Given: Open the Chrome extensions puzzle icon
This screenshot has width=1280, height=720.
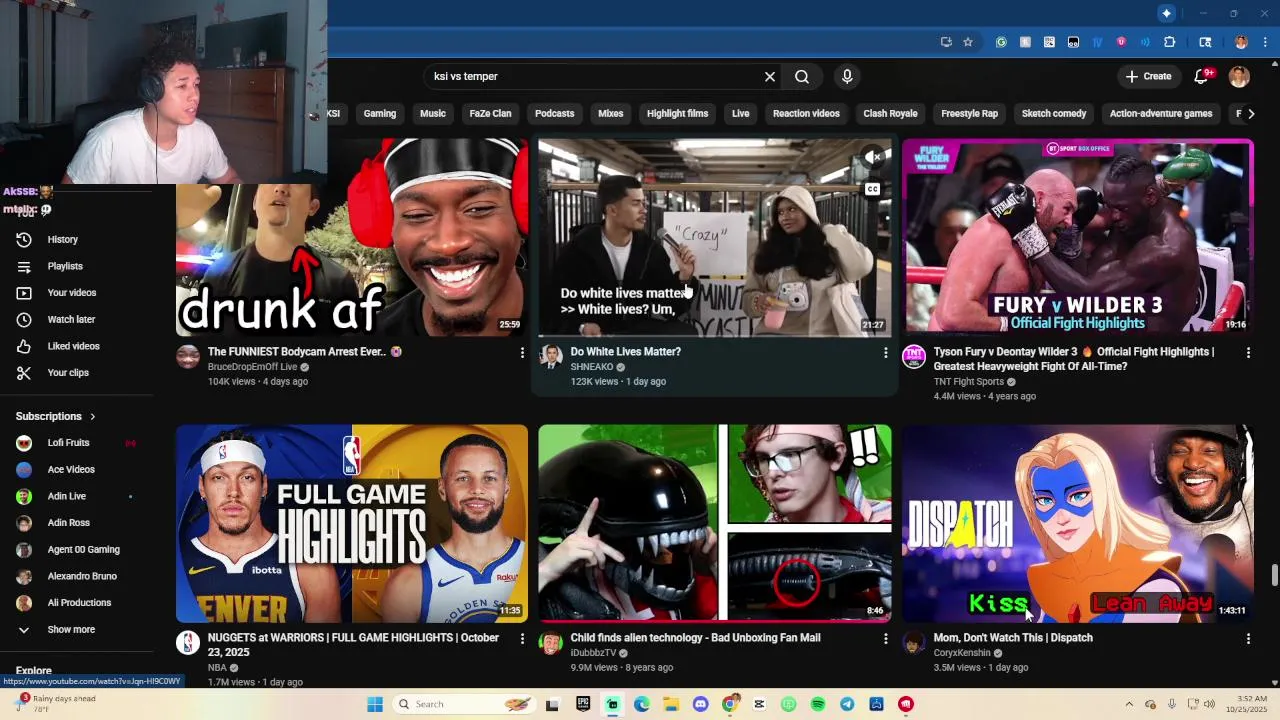Looking at the screenshot, I should pos(1169,42).
